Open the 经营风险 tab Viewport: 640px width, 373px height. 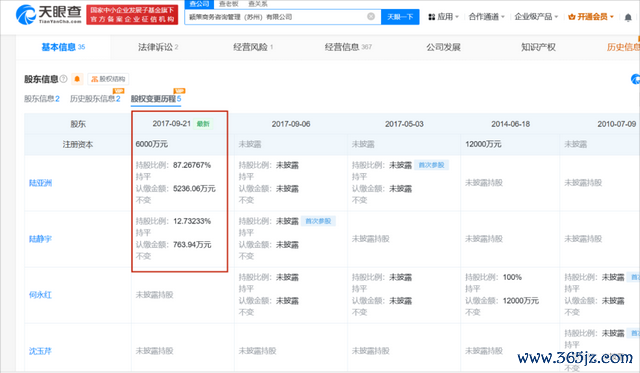click(x=253, y=47)
